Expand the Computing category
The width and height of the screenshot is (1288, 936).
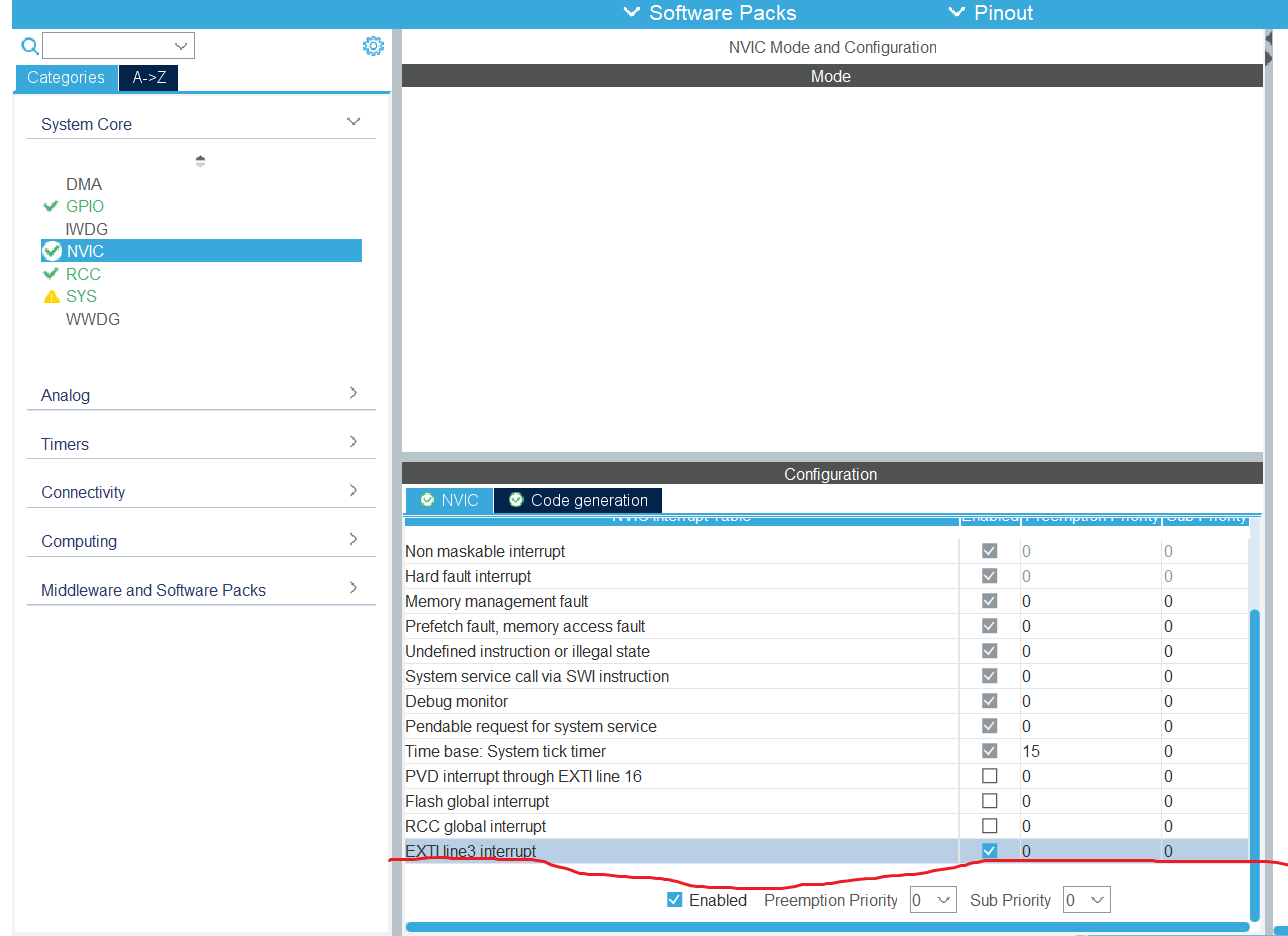pos(353,539)
